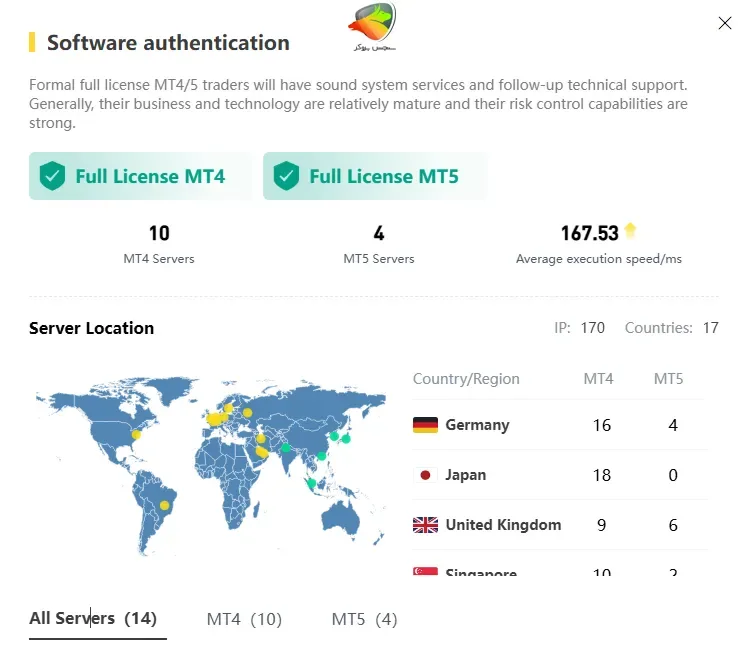Switch to the All Servers (14) tab

click(x=93, y=618)
